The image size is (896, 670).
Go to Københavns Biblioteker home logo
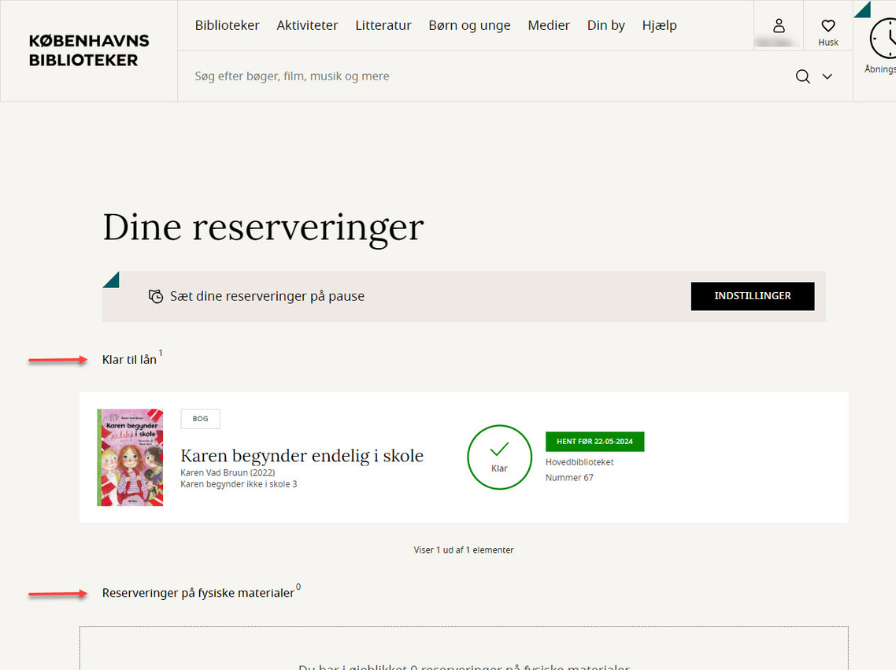pyautogui.click(x=89, y=51)
